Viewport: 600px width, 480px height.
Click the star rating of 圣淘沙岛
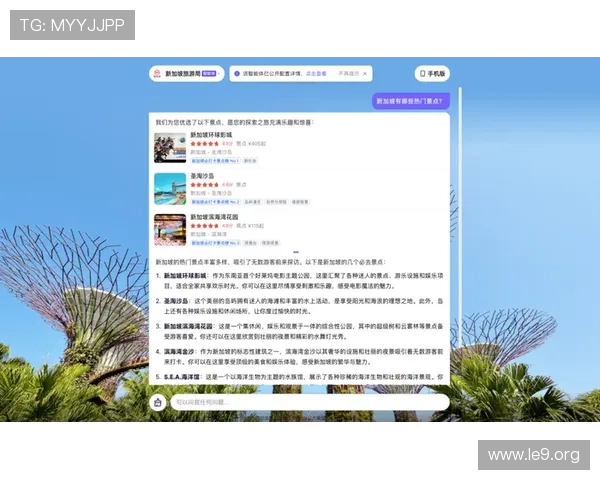[x=205, y=185]
